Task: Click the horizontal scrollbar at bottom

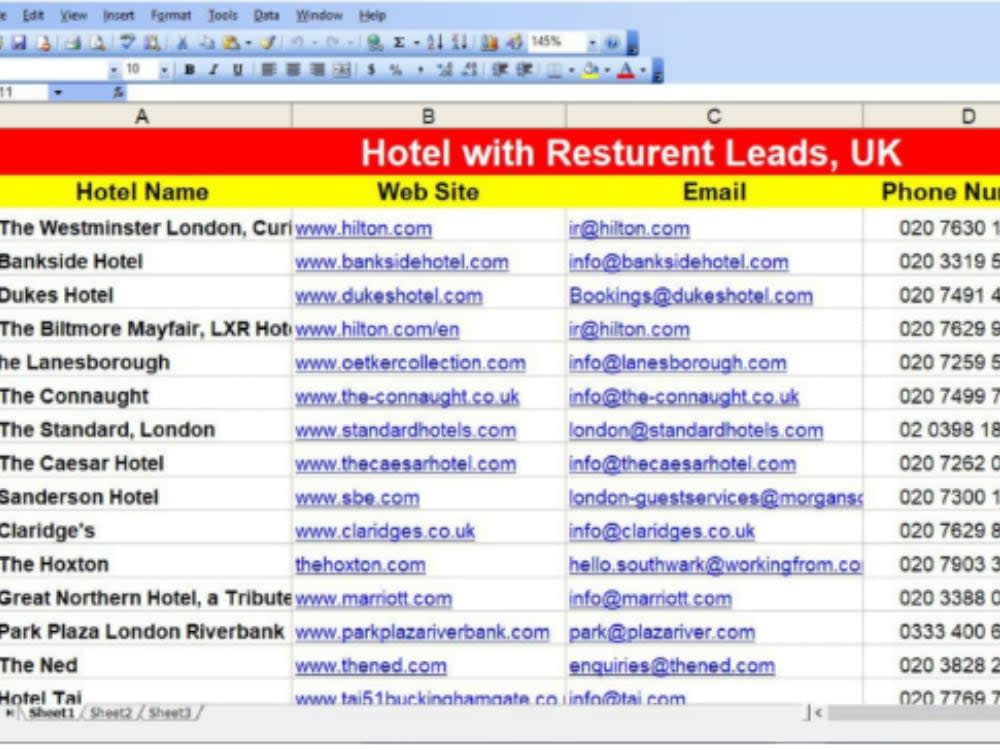Action: click(x=913, y=712)
